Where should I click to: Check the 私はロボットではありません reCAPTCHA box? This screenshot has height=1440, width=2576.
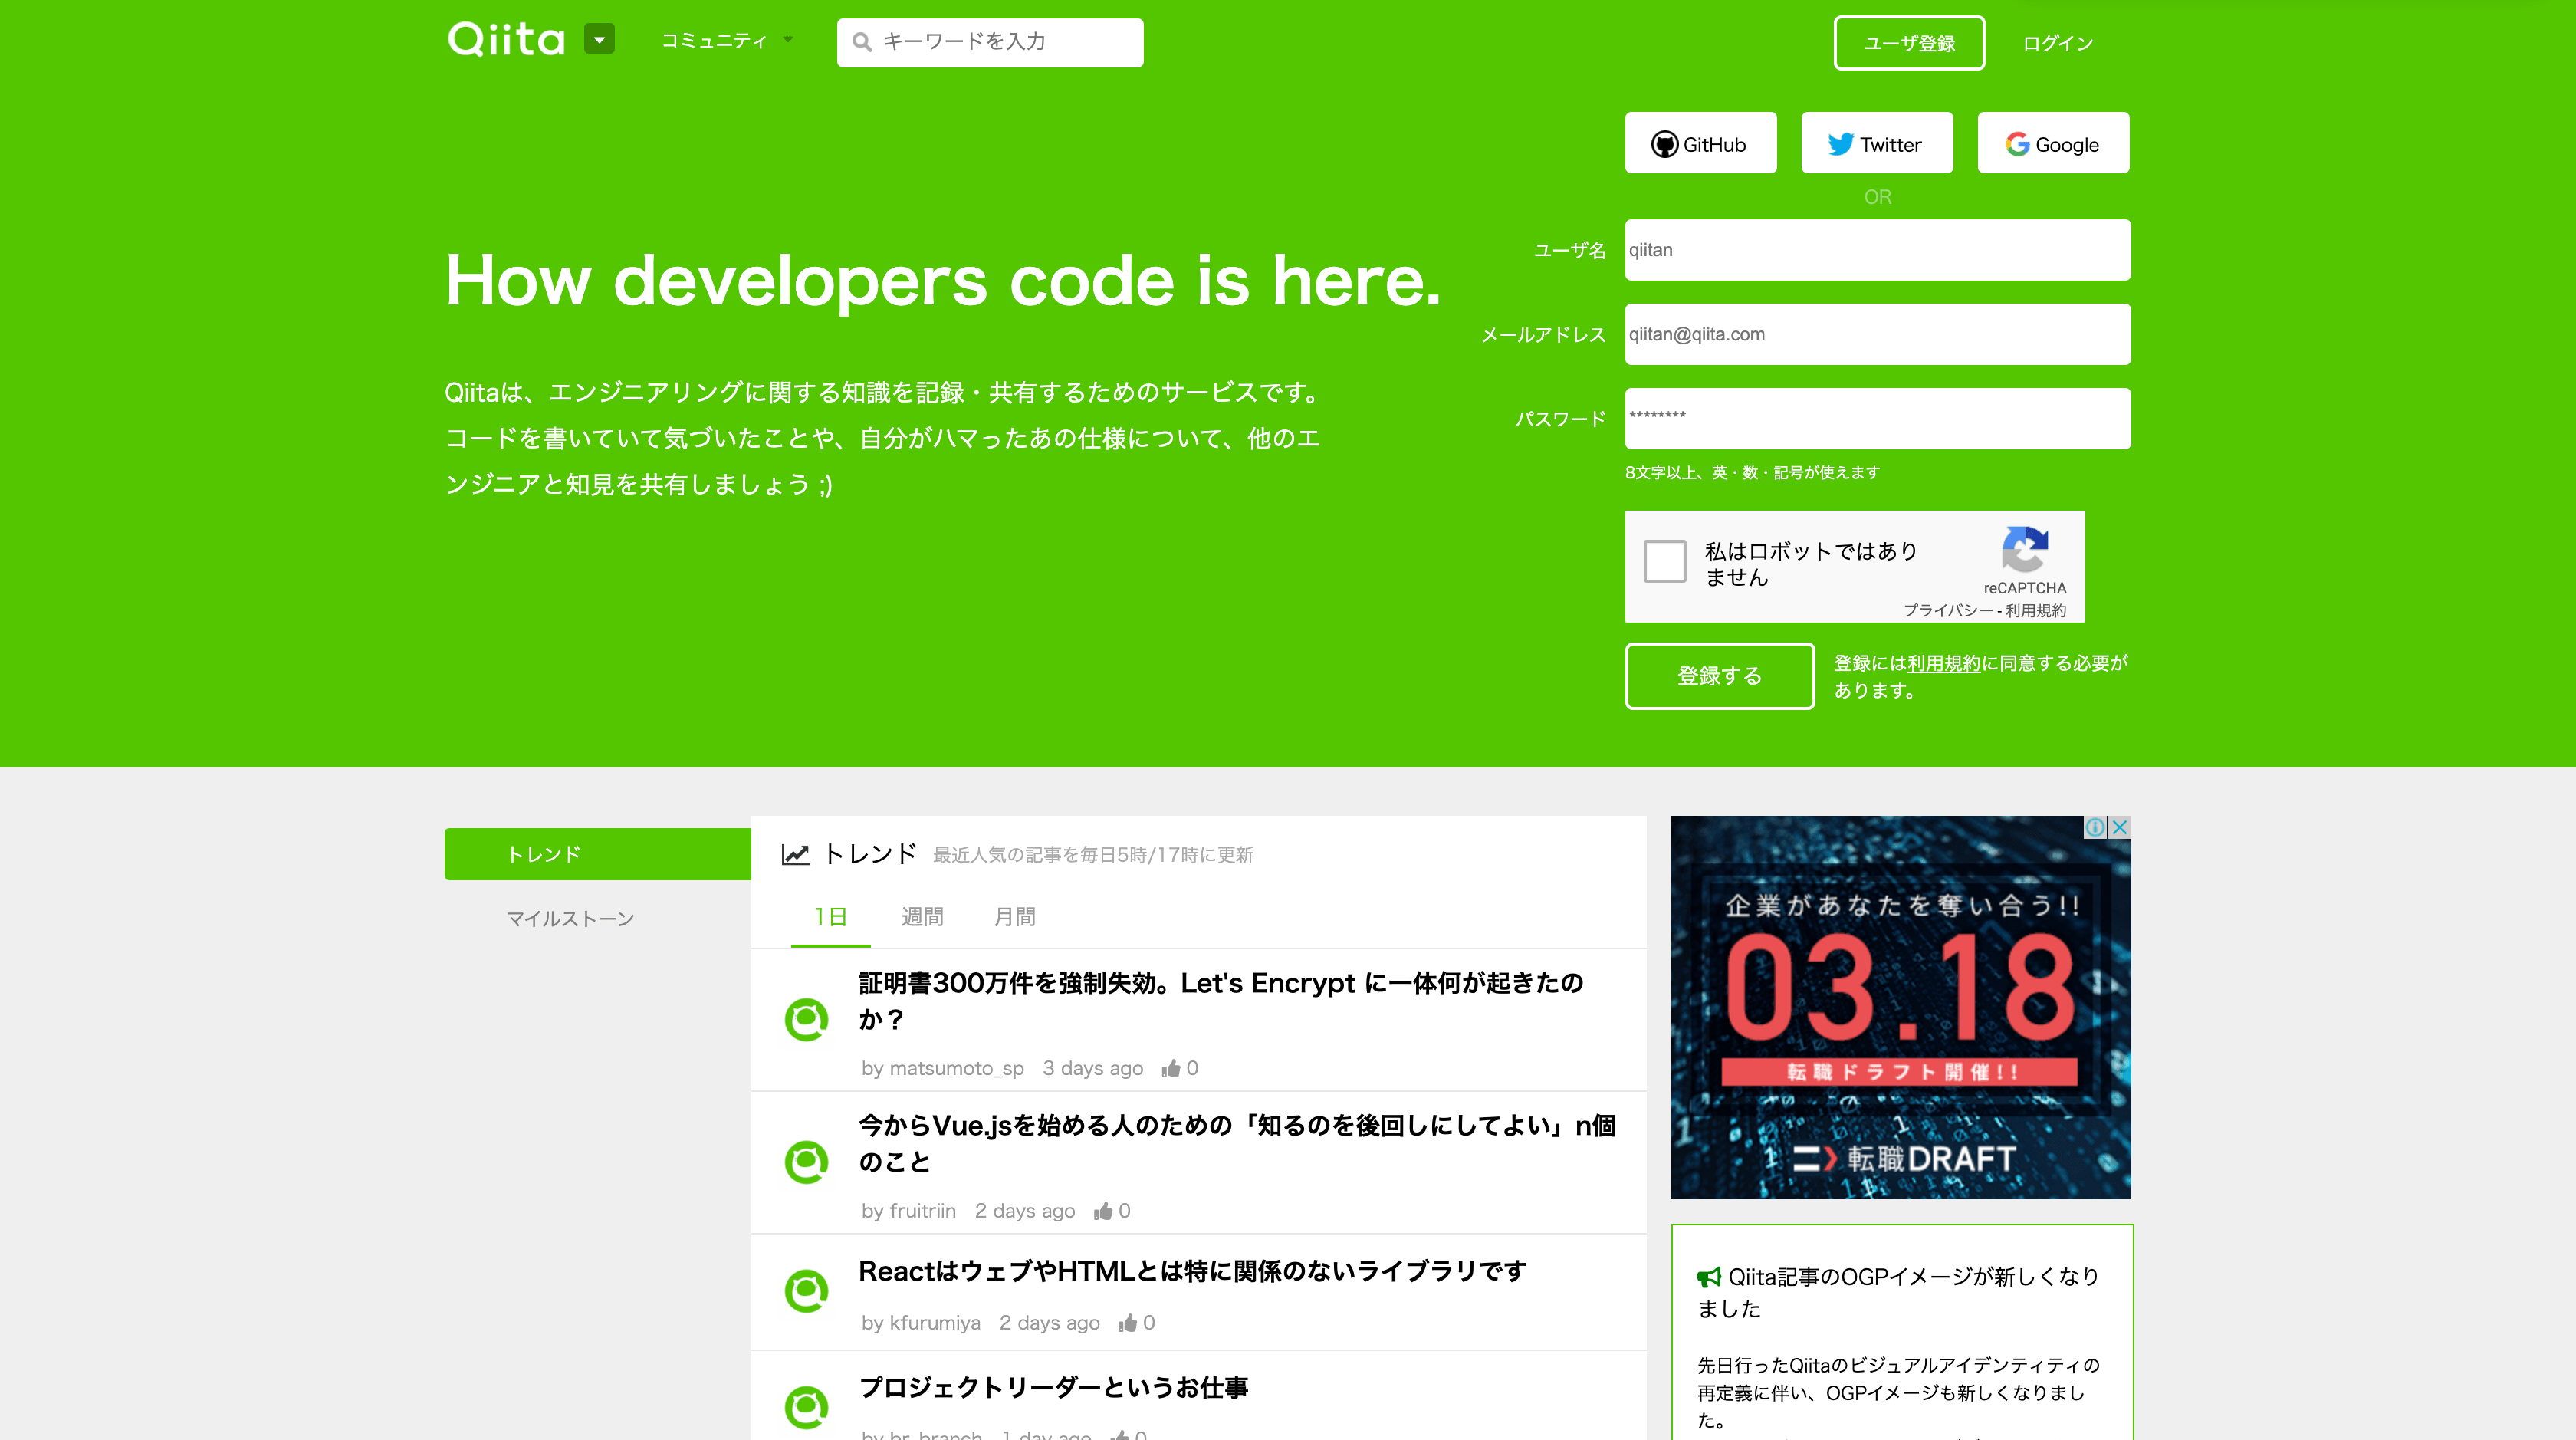(1665, 563)
